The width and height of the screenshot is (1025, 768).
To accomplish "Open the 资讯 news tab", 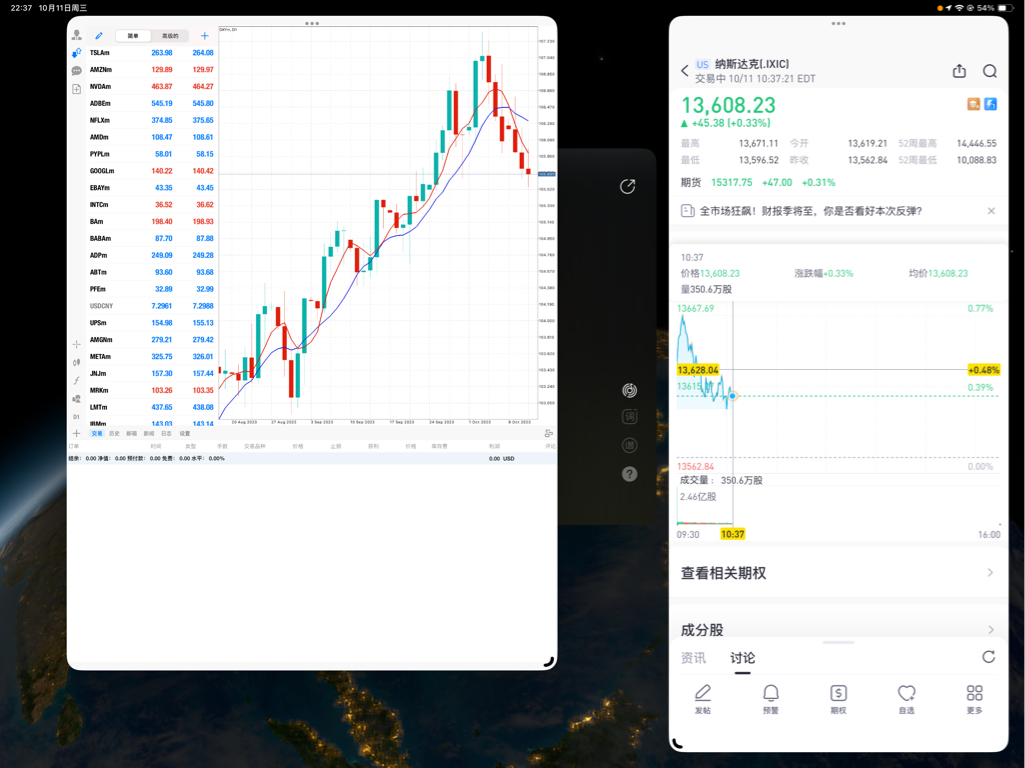I will click(x=694, y=658).
